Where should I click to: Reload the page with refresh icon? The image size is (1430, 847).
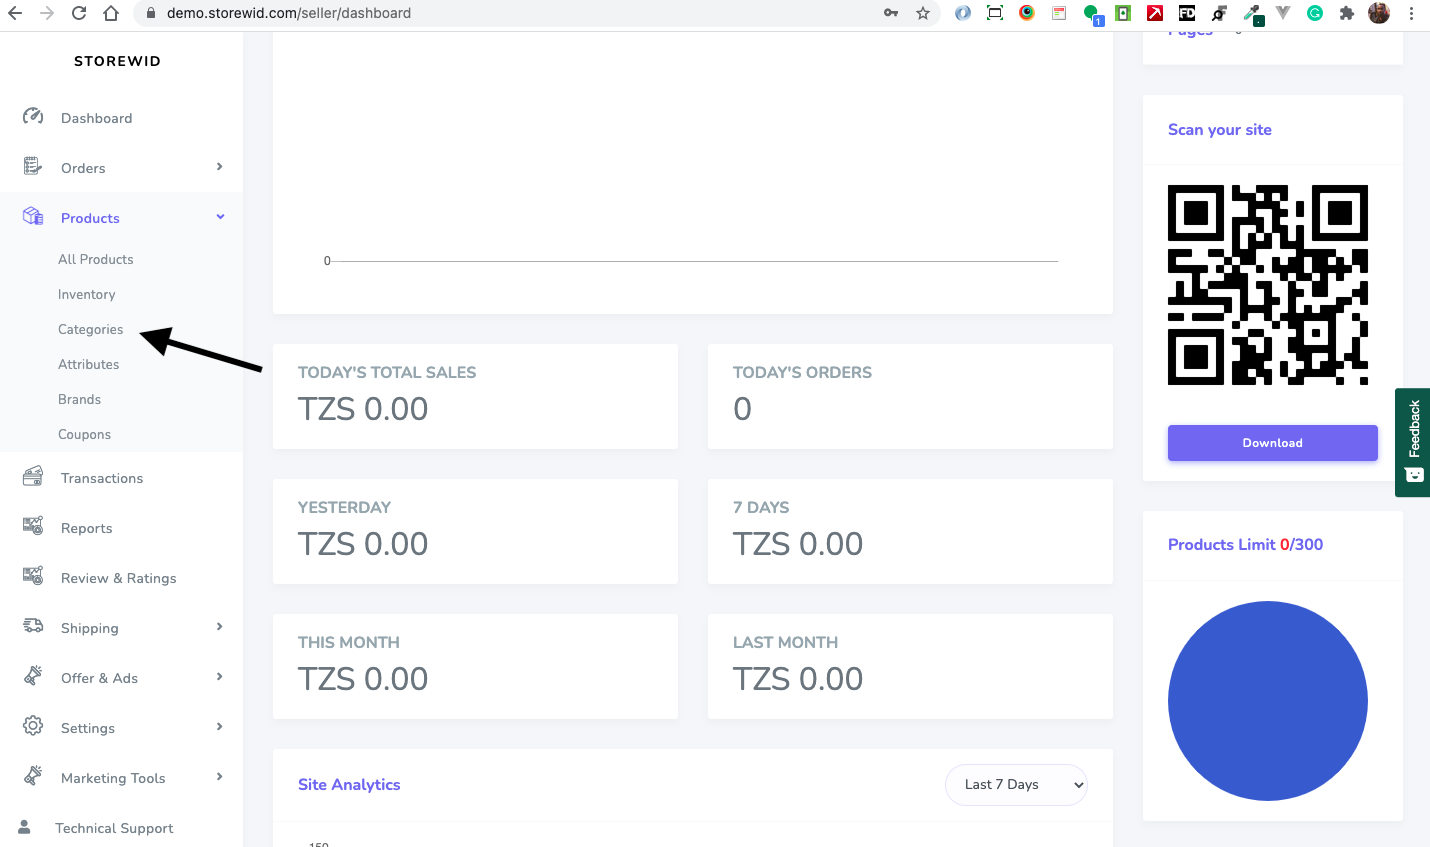pyautogui.click(x=79, y=13)
